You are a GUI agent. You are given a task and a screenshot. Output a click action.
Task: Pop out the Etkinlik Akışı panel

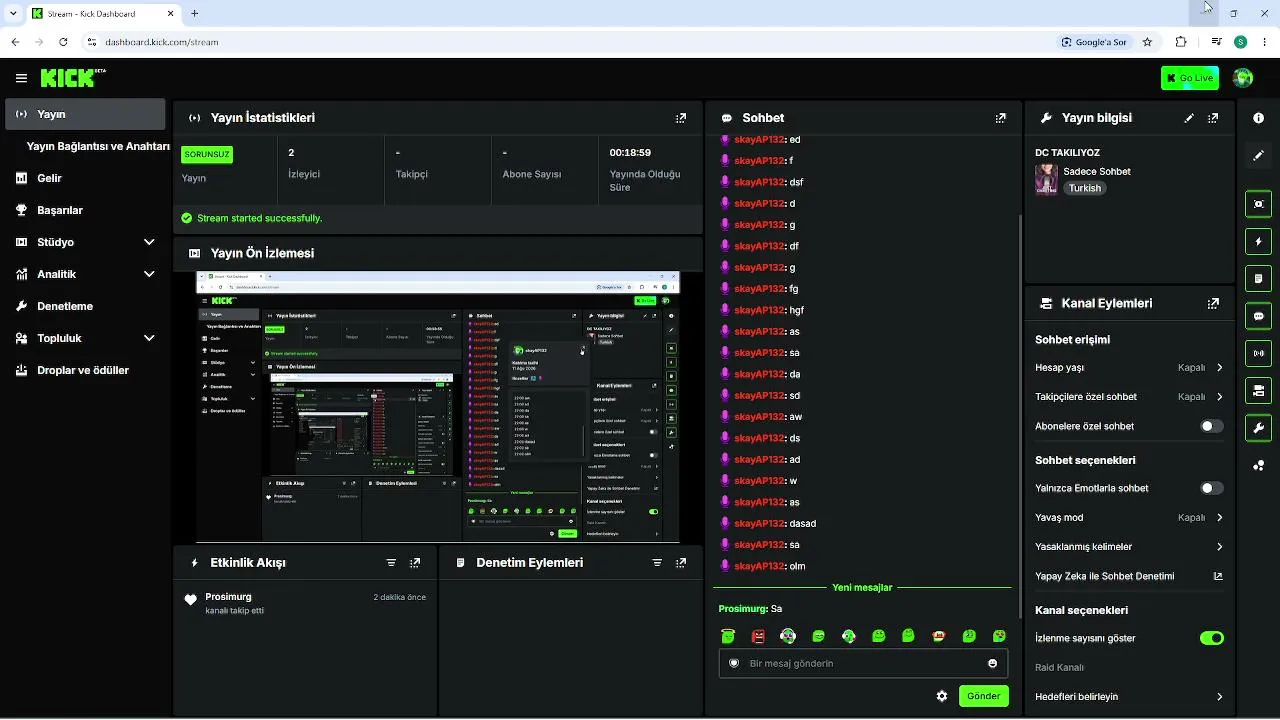(415, 563)
